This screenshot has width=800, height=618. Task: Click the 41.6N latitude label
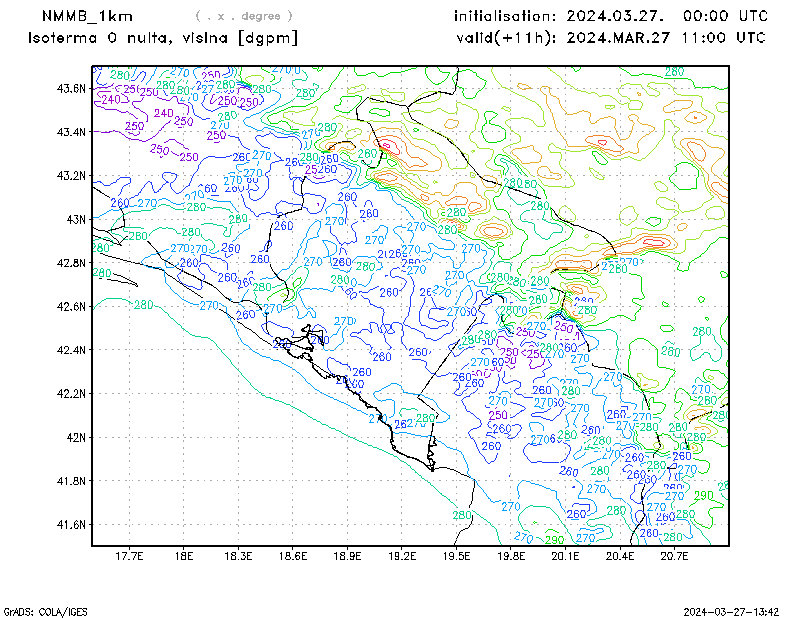tap(71, 525)
